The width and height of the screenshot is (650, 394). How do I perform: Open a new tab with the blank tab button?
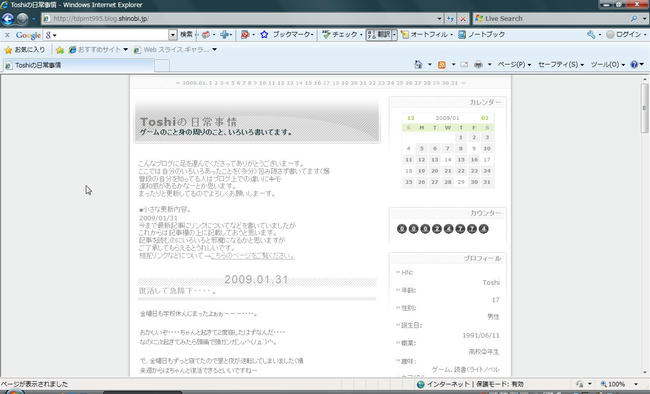162,66
